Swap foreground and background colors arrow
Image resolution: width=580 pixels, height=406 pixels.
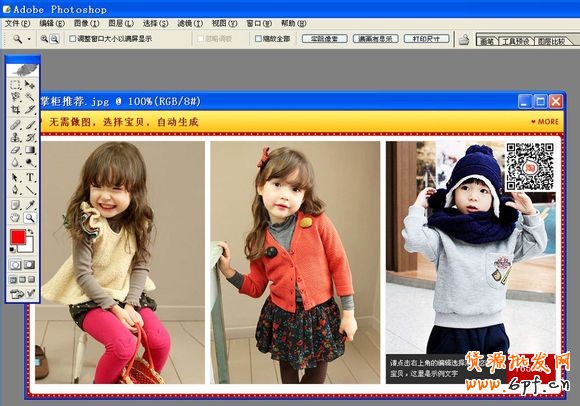click(30, 232)
